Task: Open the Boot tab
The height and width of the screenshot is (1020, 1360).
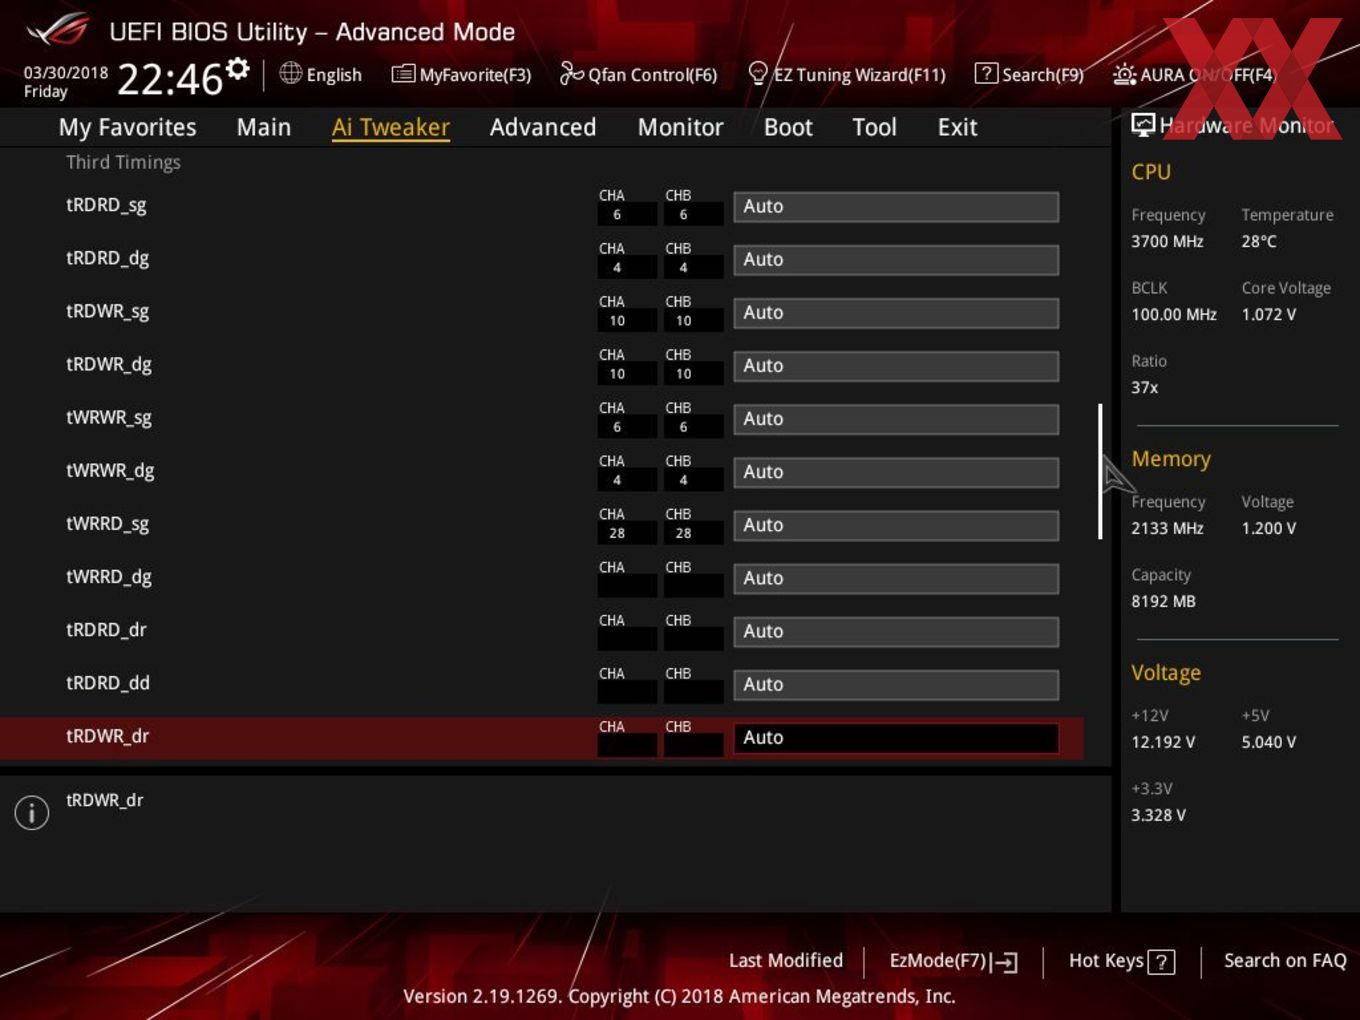Action: 788,127
